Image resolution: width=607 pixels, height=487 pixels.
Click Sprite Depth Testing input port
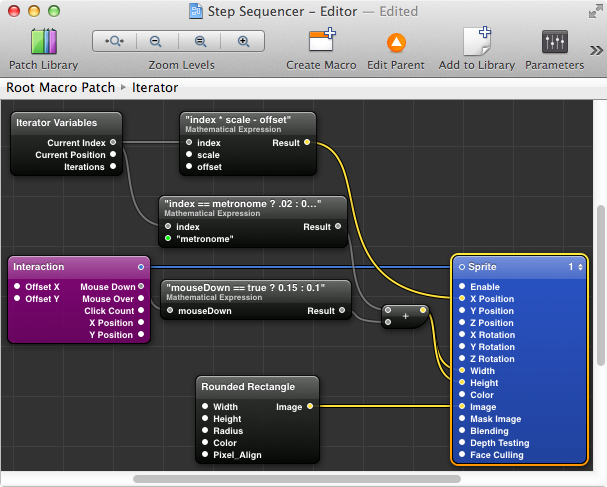click(x=462, y=442)
